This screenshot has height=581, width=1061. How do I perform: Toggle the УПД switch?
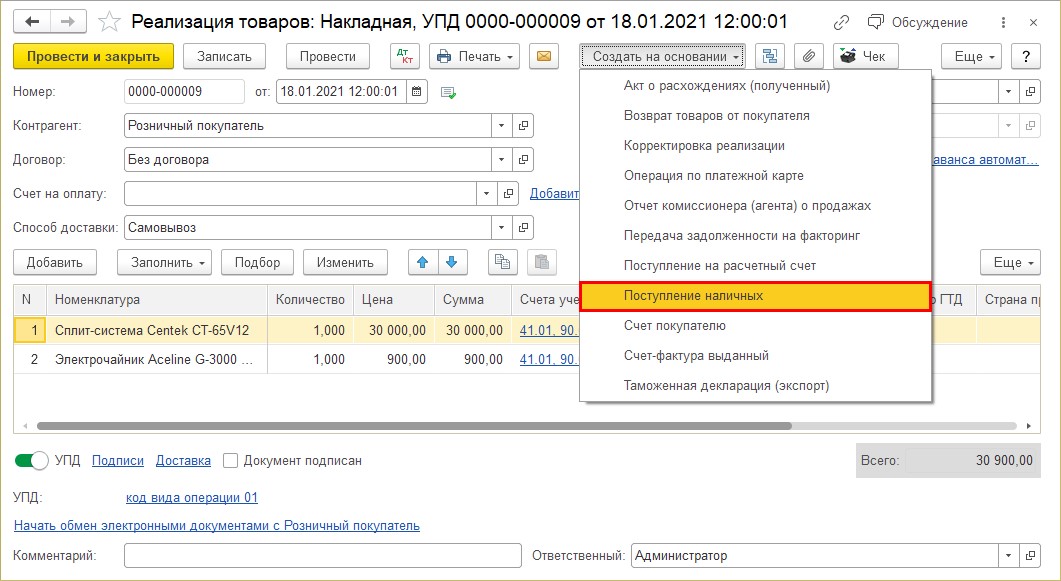tap(32, 461)
